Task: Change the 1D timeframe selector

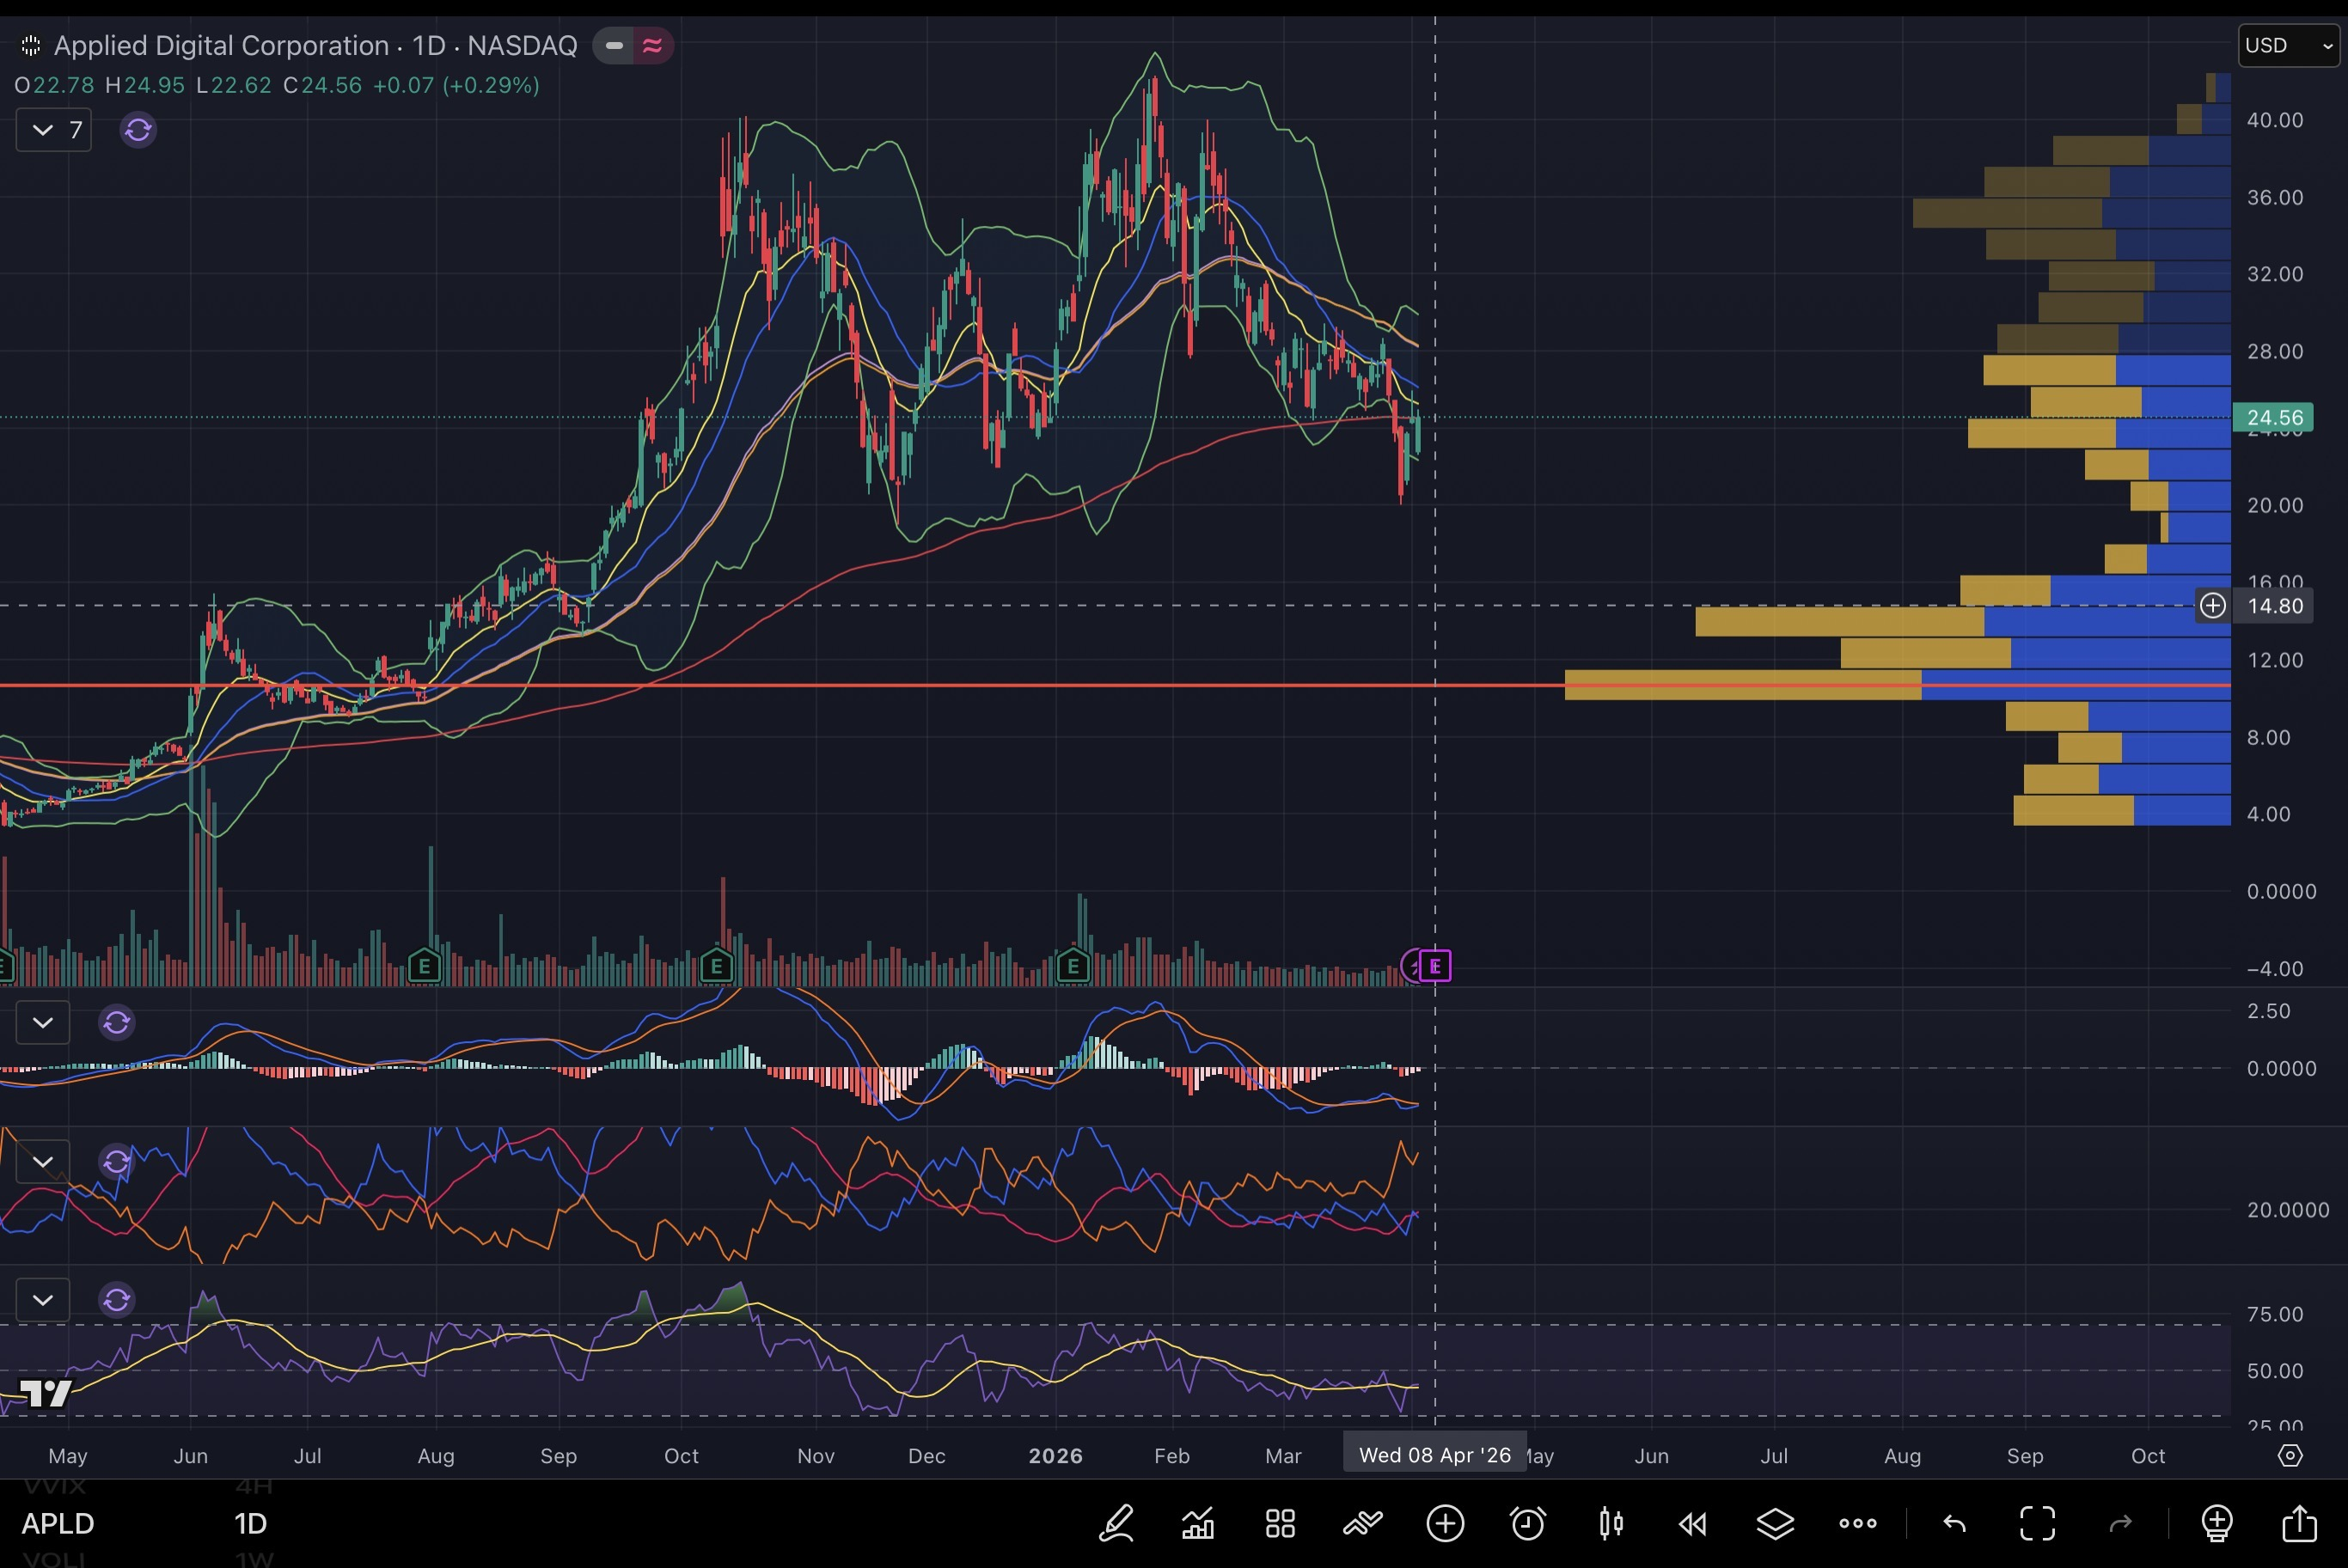Action: pyautogui.click(x=250, y=1523)
